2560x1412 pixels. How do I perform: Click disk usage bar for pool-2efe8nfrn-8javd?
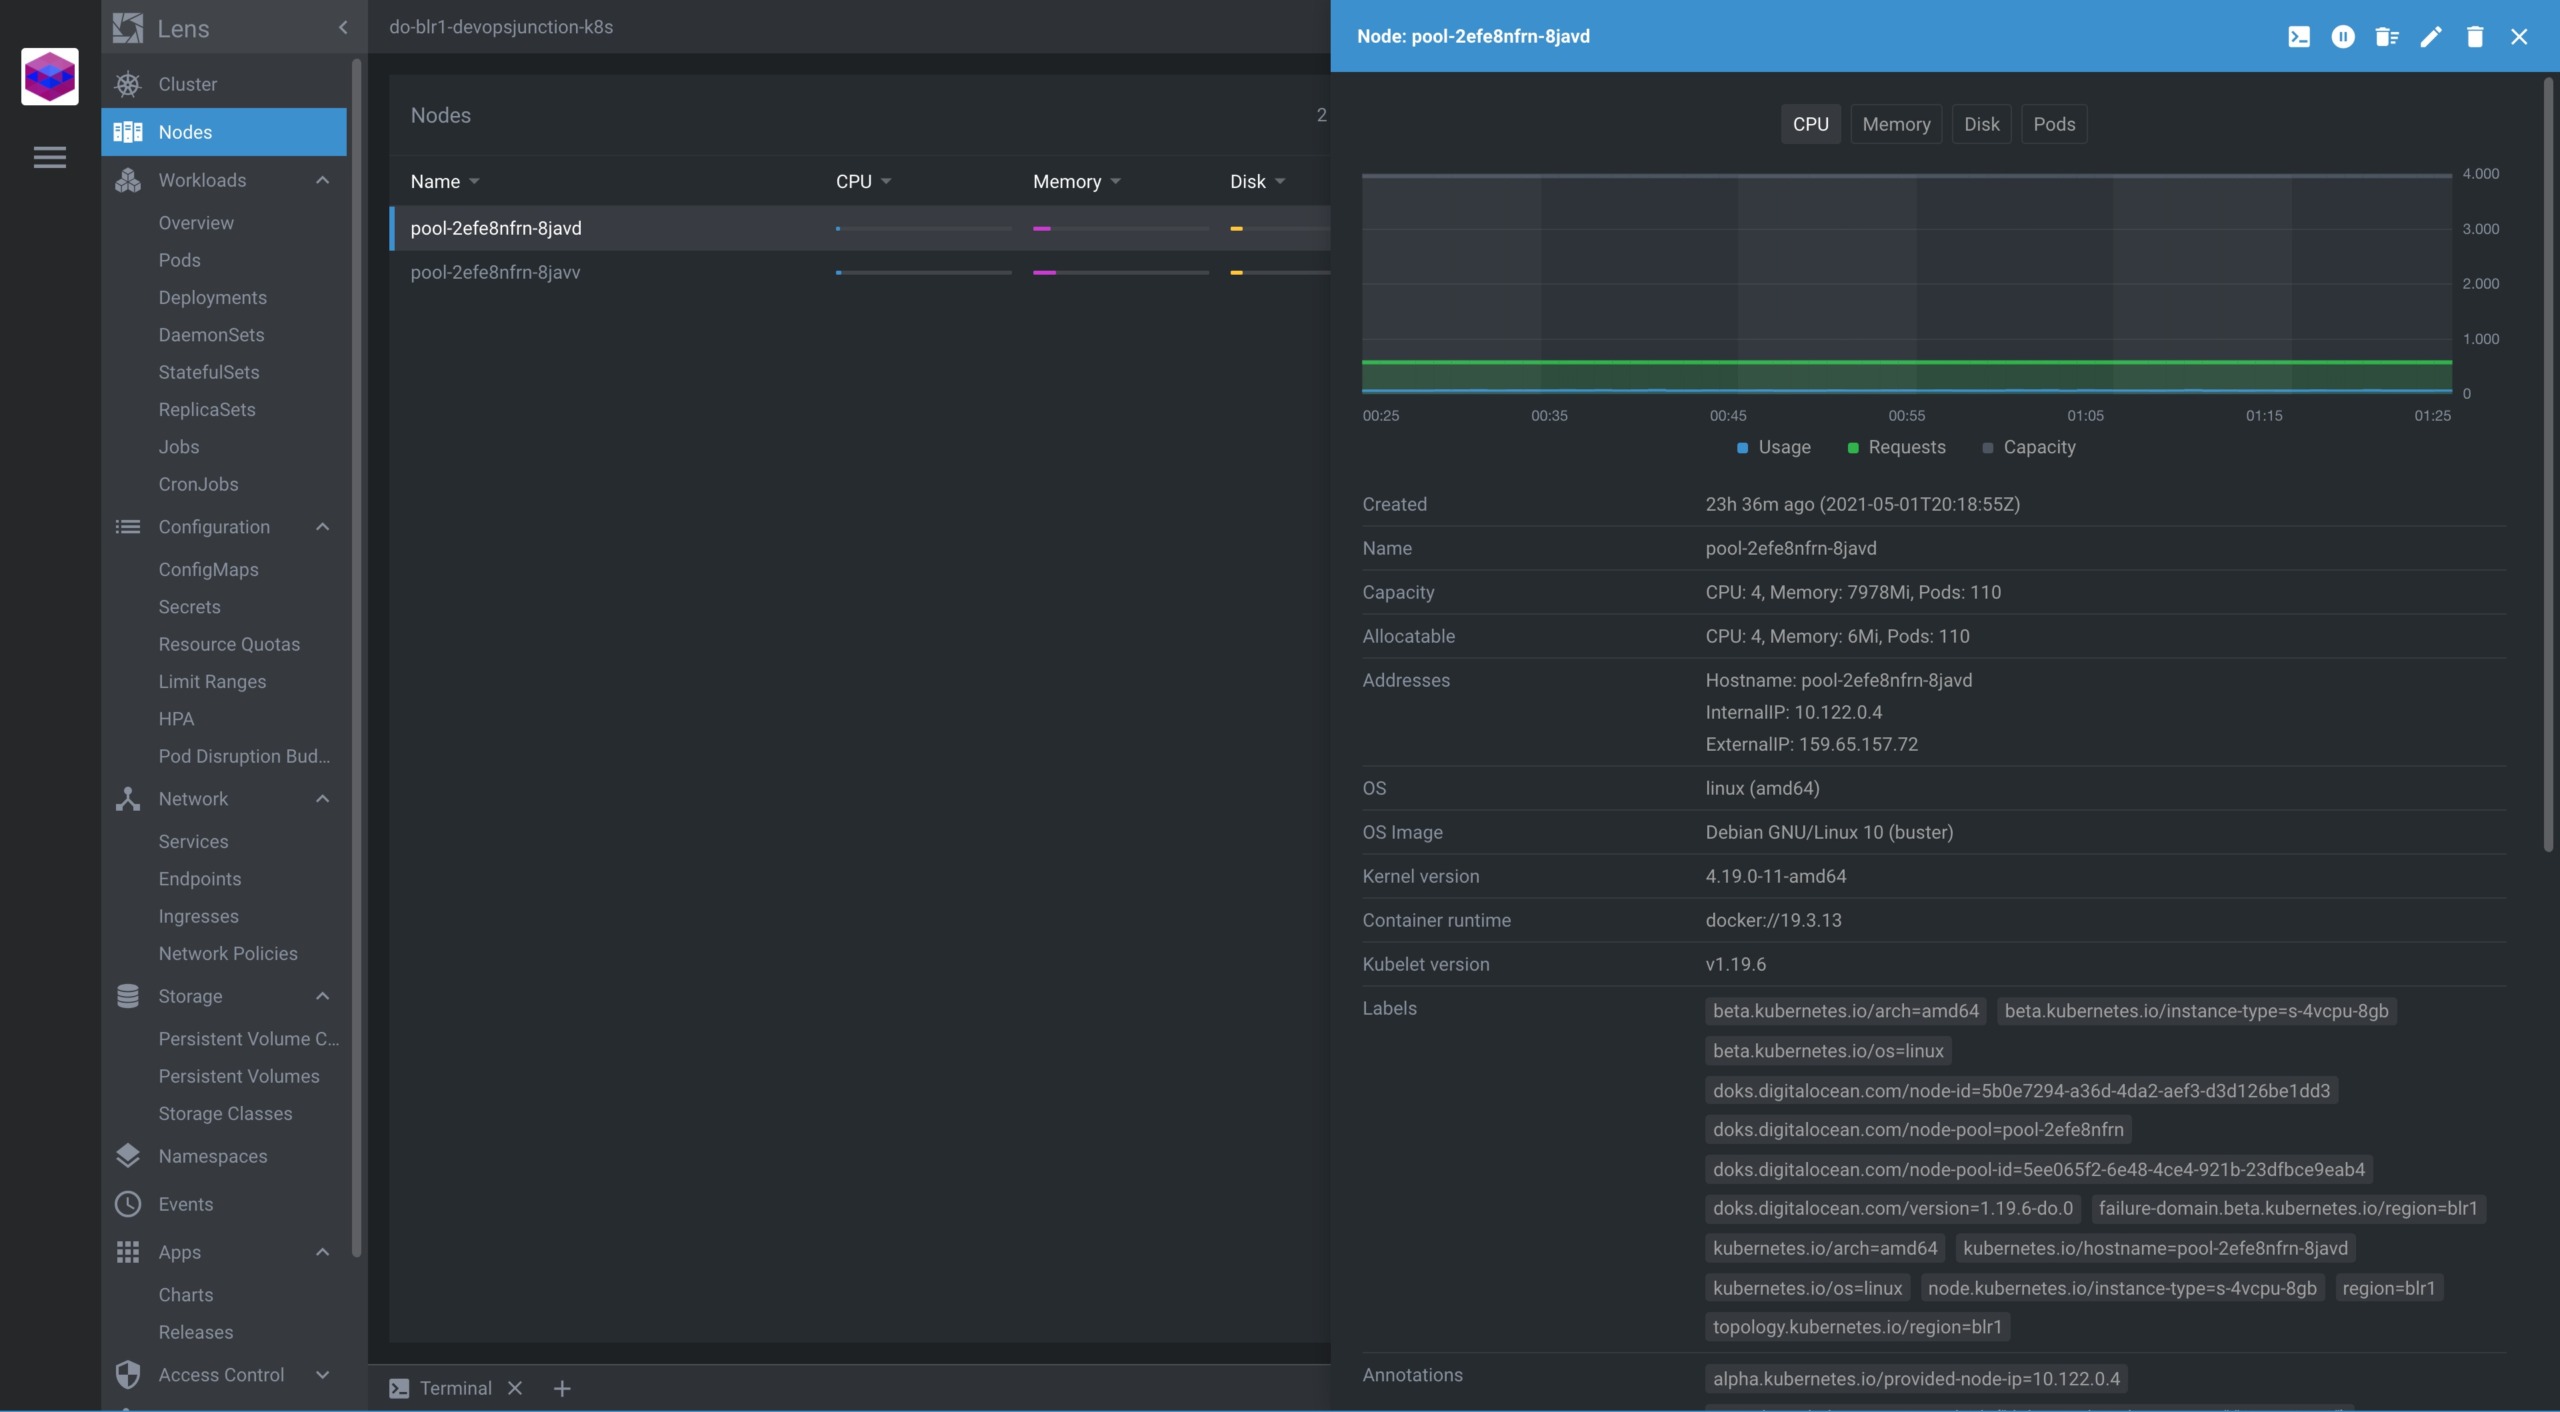1280,229
